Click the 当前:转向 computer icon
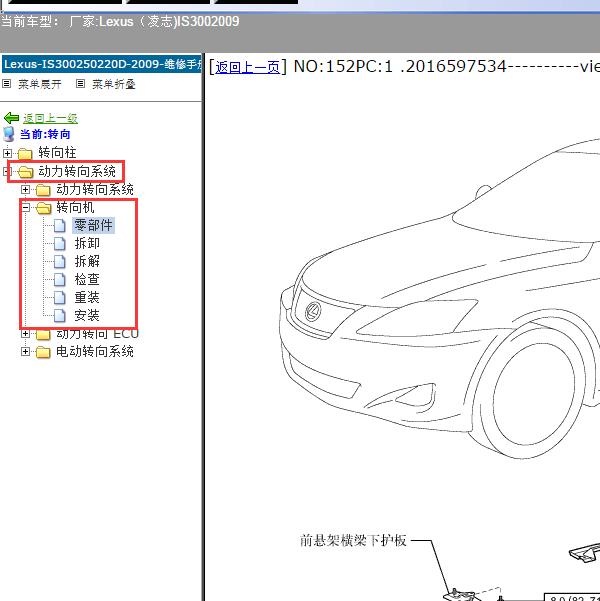 (x=9, y=135)
